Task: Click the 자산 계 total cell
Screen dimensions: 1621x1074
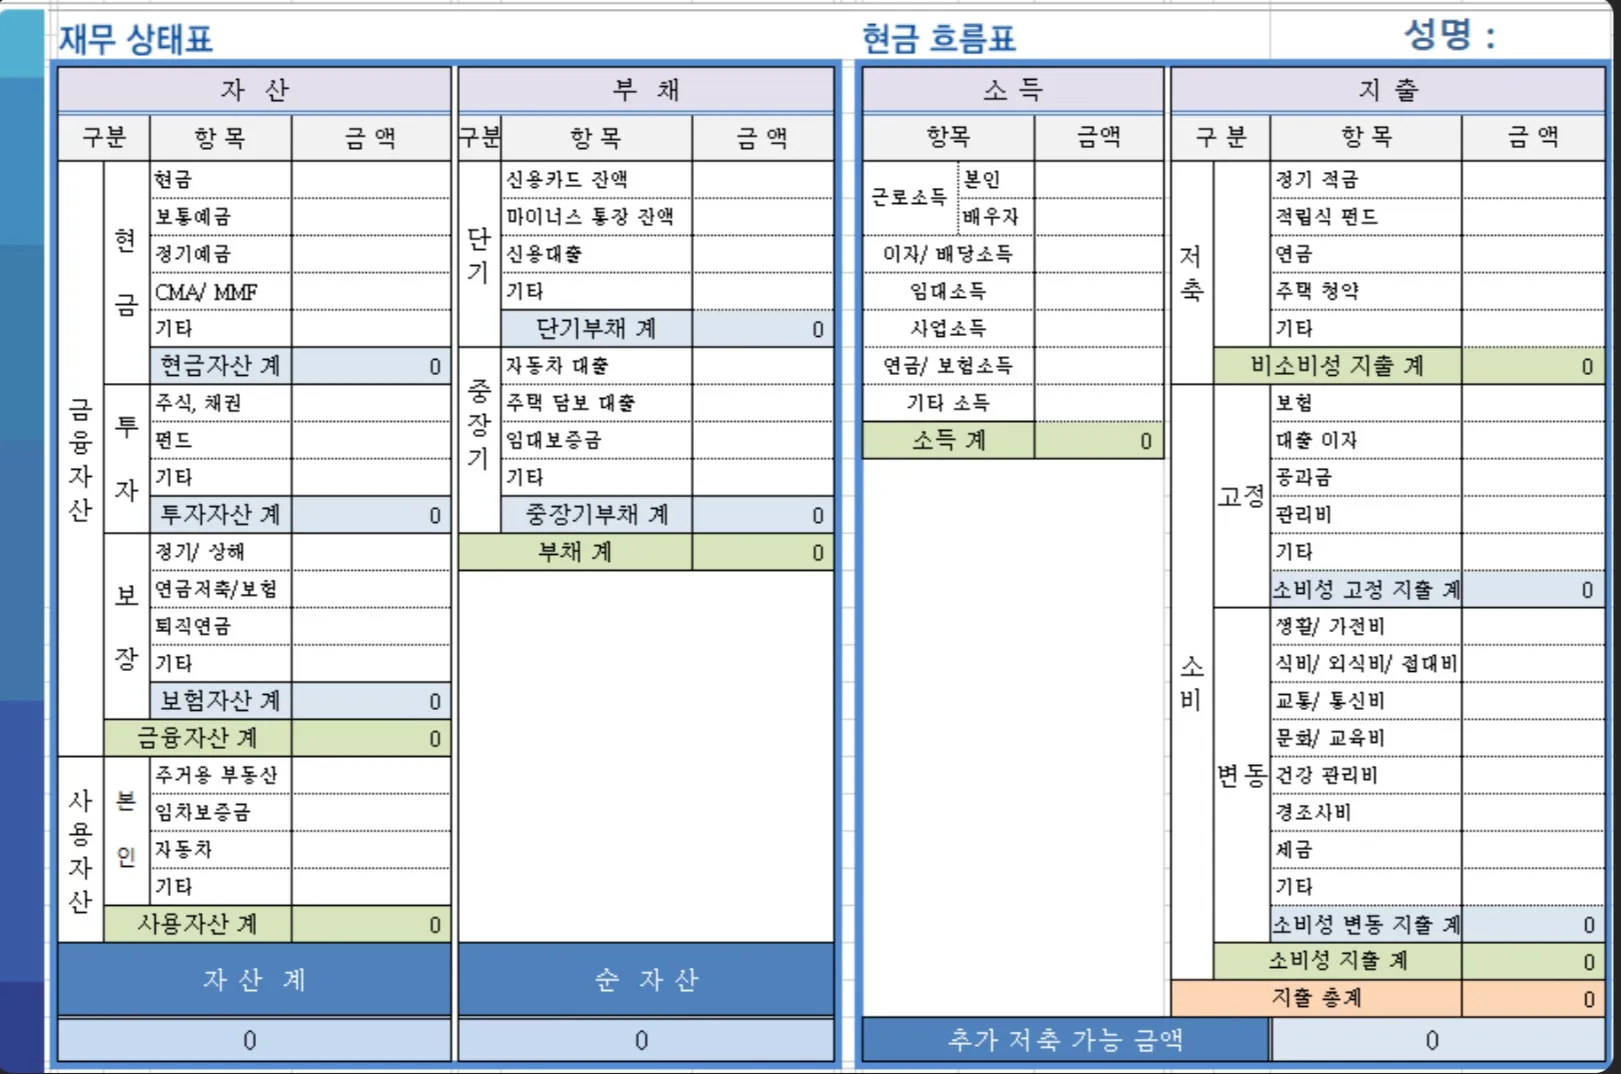Action: tap(253, 1040)
